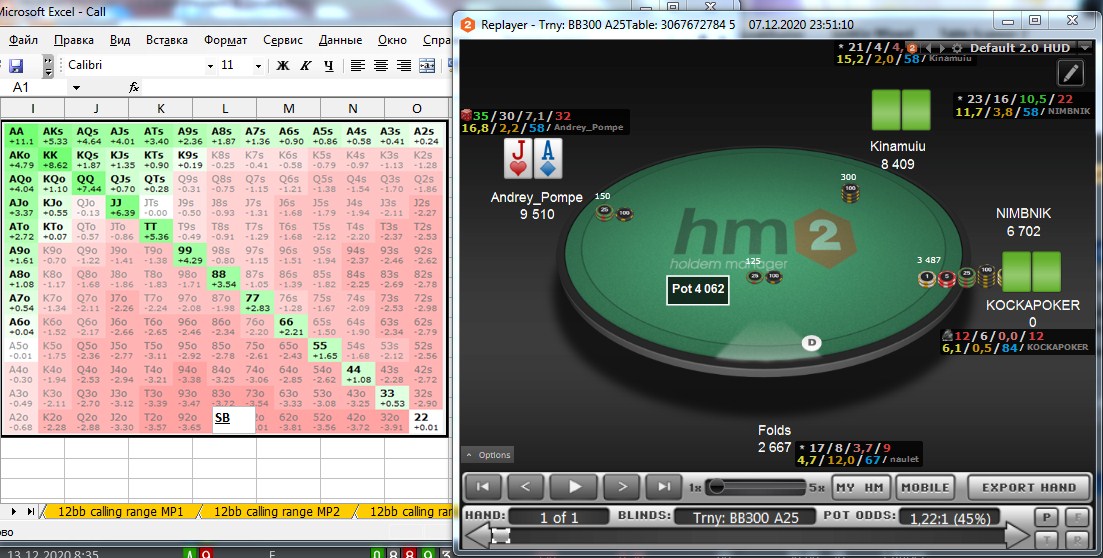Image resolution: width=1103 pixels, height=558 pixels.
Task: Click the AKs +5.33 cell
Action: [54, 136]
